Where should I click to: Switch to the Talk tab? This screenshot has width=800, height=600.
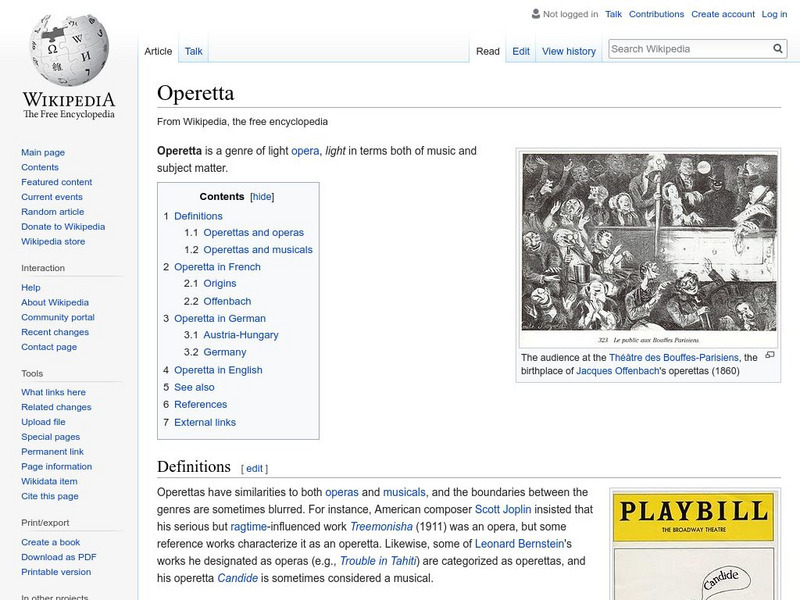click(x=192, y=50)
